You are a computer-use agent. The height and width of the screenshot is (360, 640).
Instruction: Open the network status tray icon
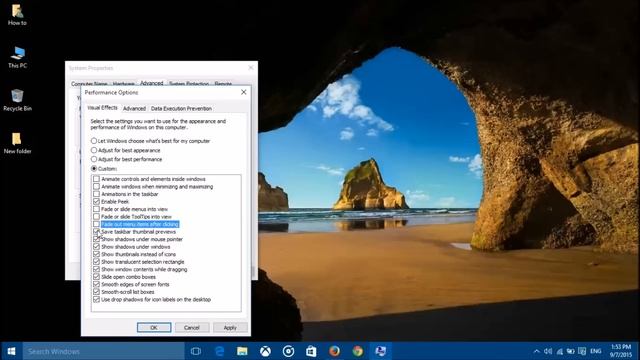(560, 351)
